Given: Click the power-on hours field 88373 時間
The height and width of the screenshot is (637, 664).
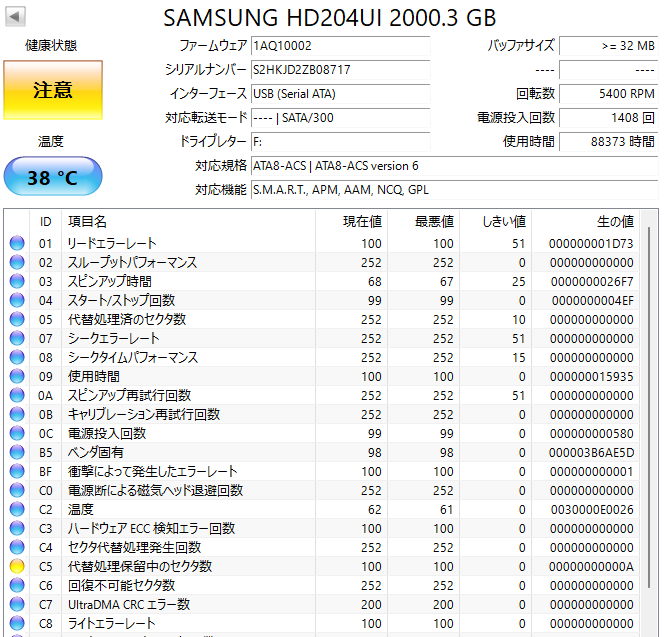Looking at the screenshot, I should pyautogui.click(x=609, y=142).
